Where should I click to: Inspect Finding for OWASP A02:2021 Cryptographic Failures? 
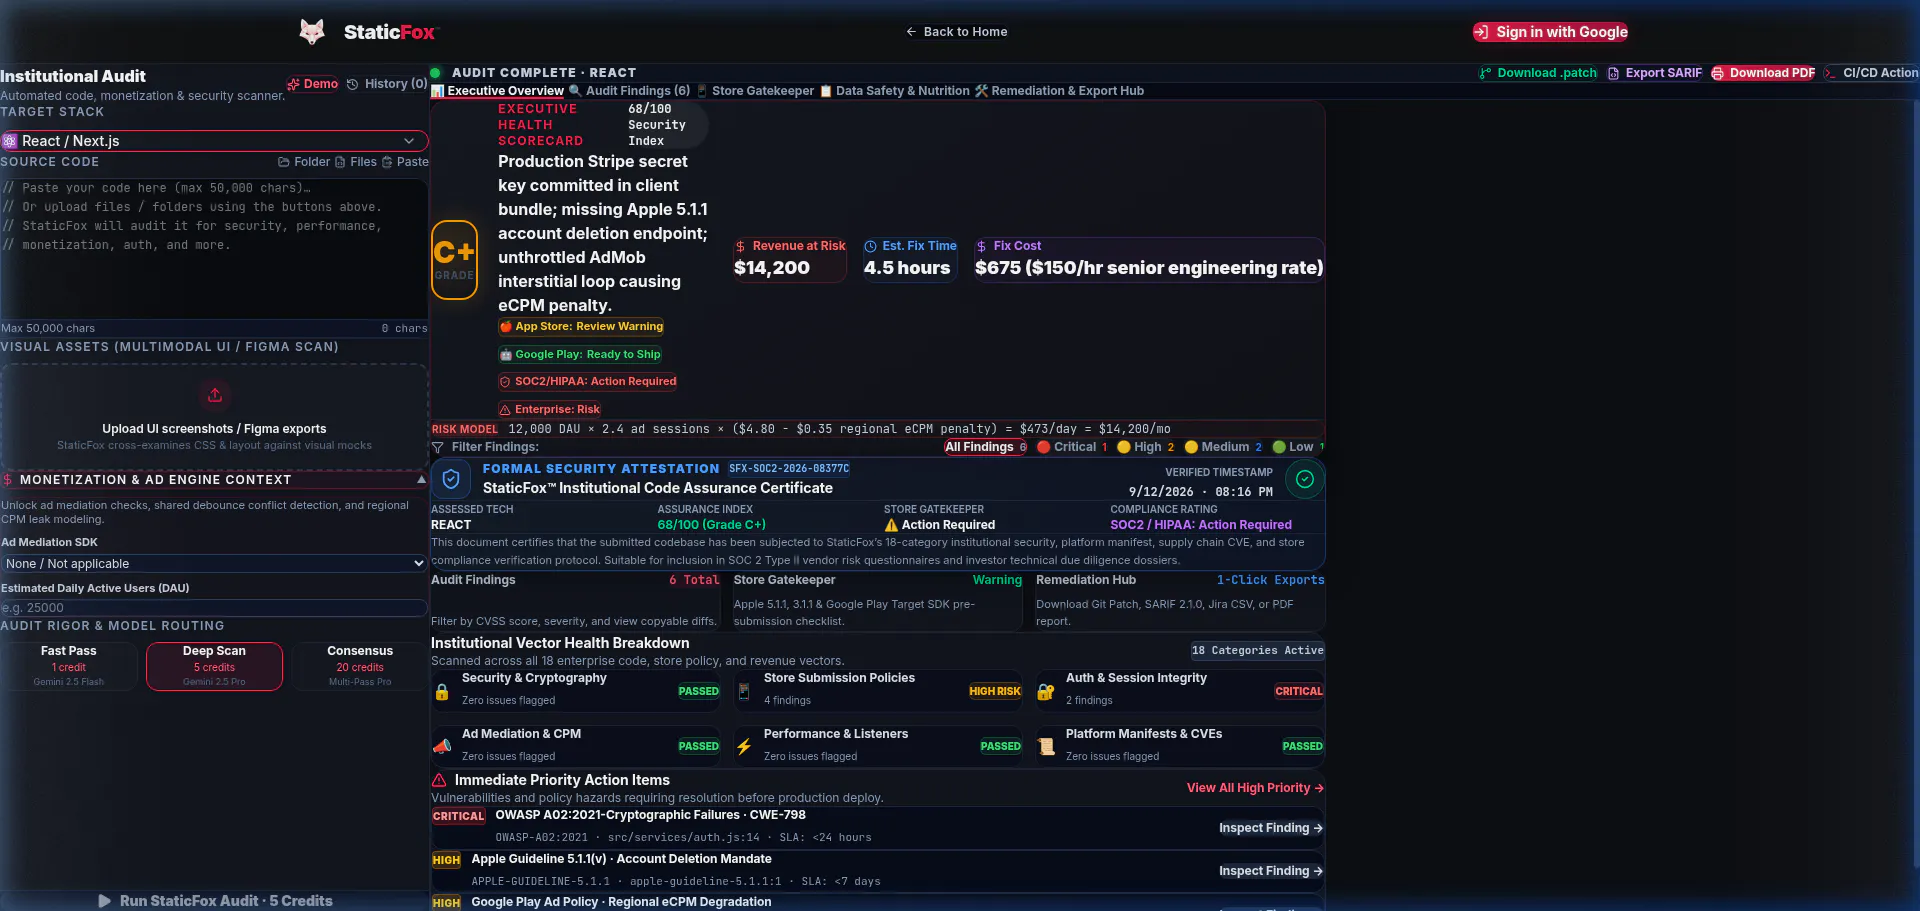[x=1271, y=828]
